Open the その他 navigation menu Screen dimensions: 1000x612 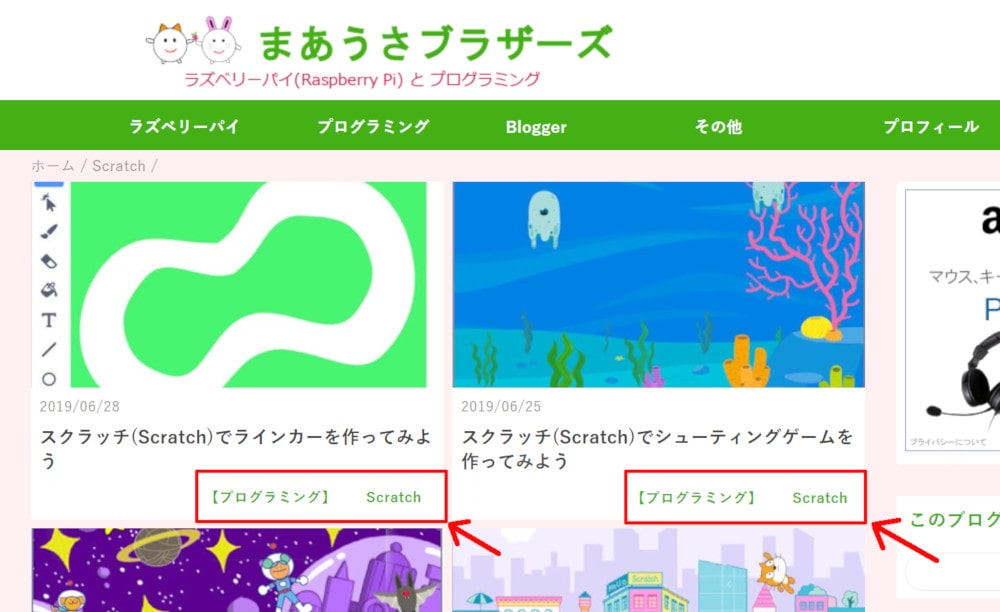click(x=717, y=125)
